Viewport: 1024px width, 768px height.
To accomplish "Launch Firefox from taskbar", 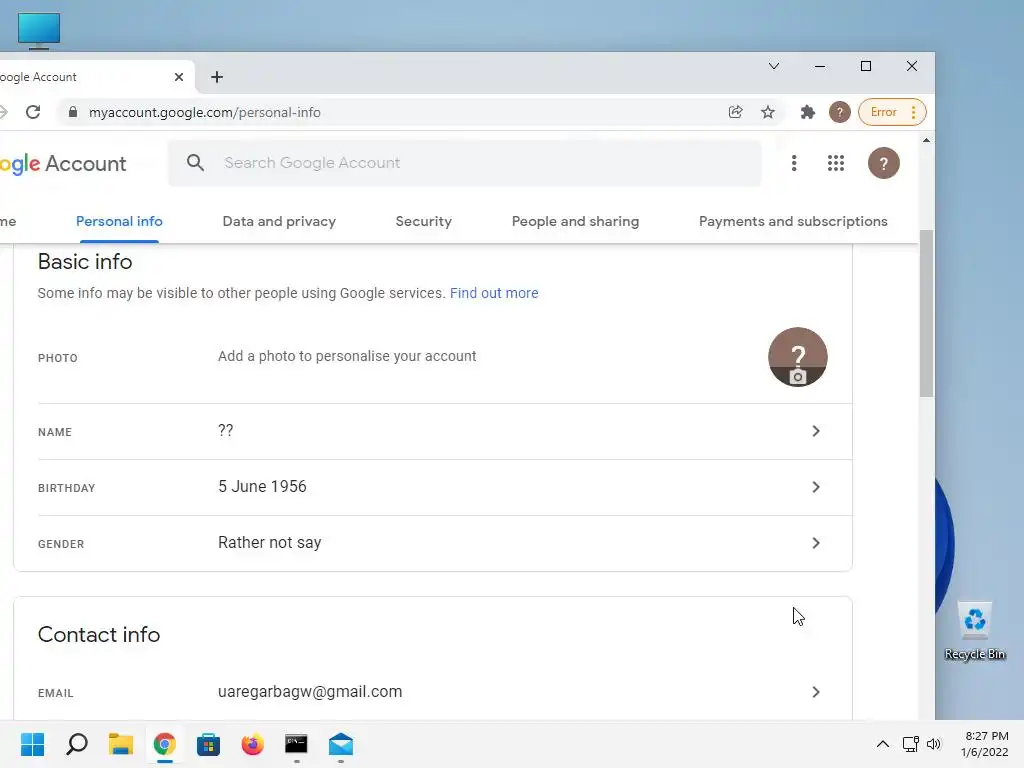I will [x=252, y=744].
